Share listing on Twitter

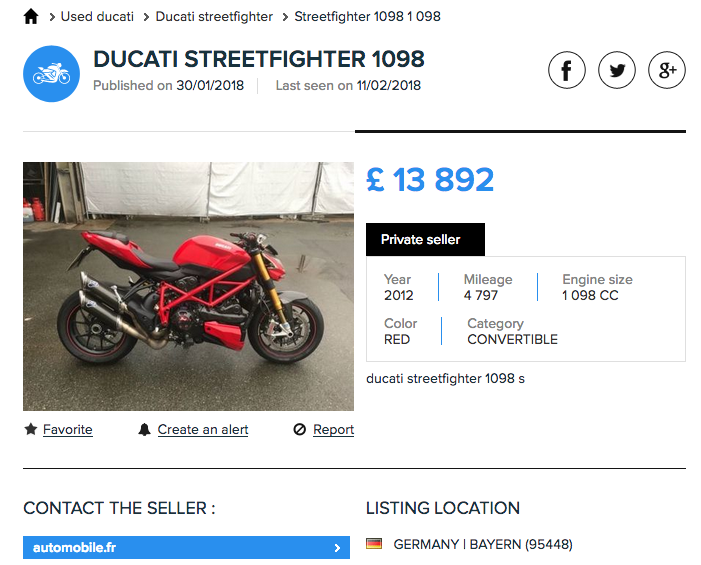617,71
